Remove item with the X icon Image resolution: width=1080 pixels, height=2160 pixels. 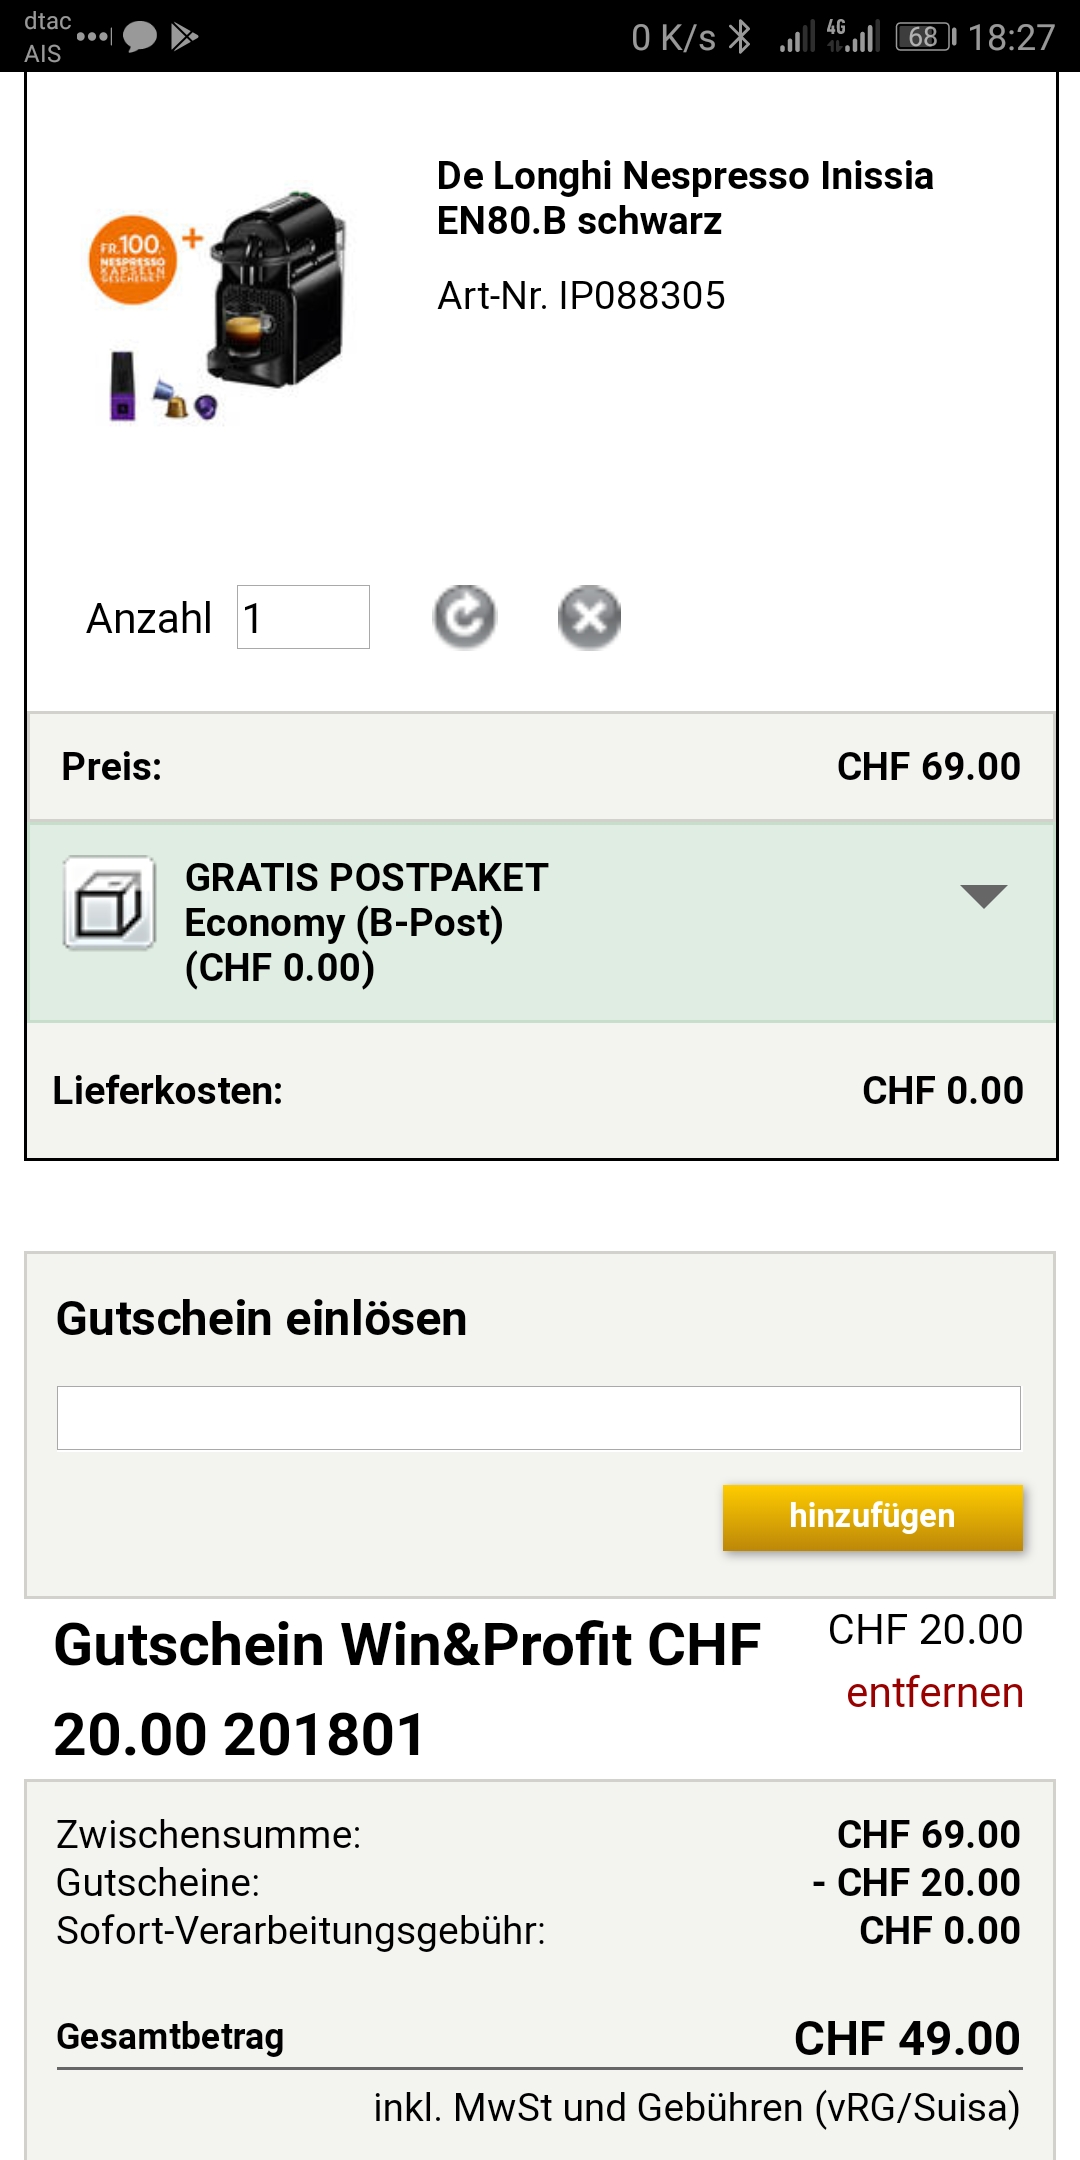coord(589,617)
